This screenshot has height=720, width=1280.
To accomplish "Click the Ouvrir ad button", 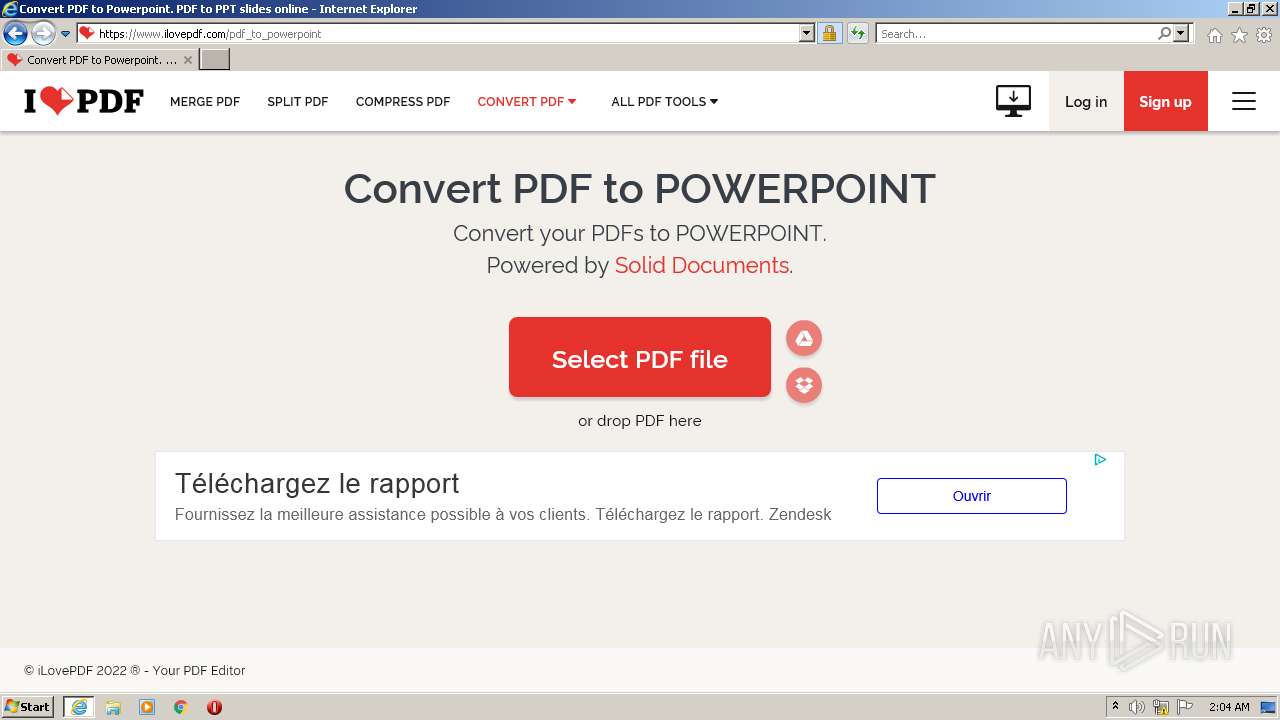I will (x=972, y=496).
